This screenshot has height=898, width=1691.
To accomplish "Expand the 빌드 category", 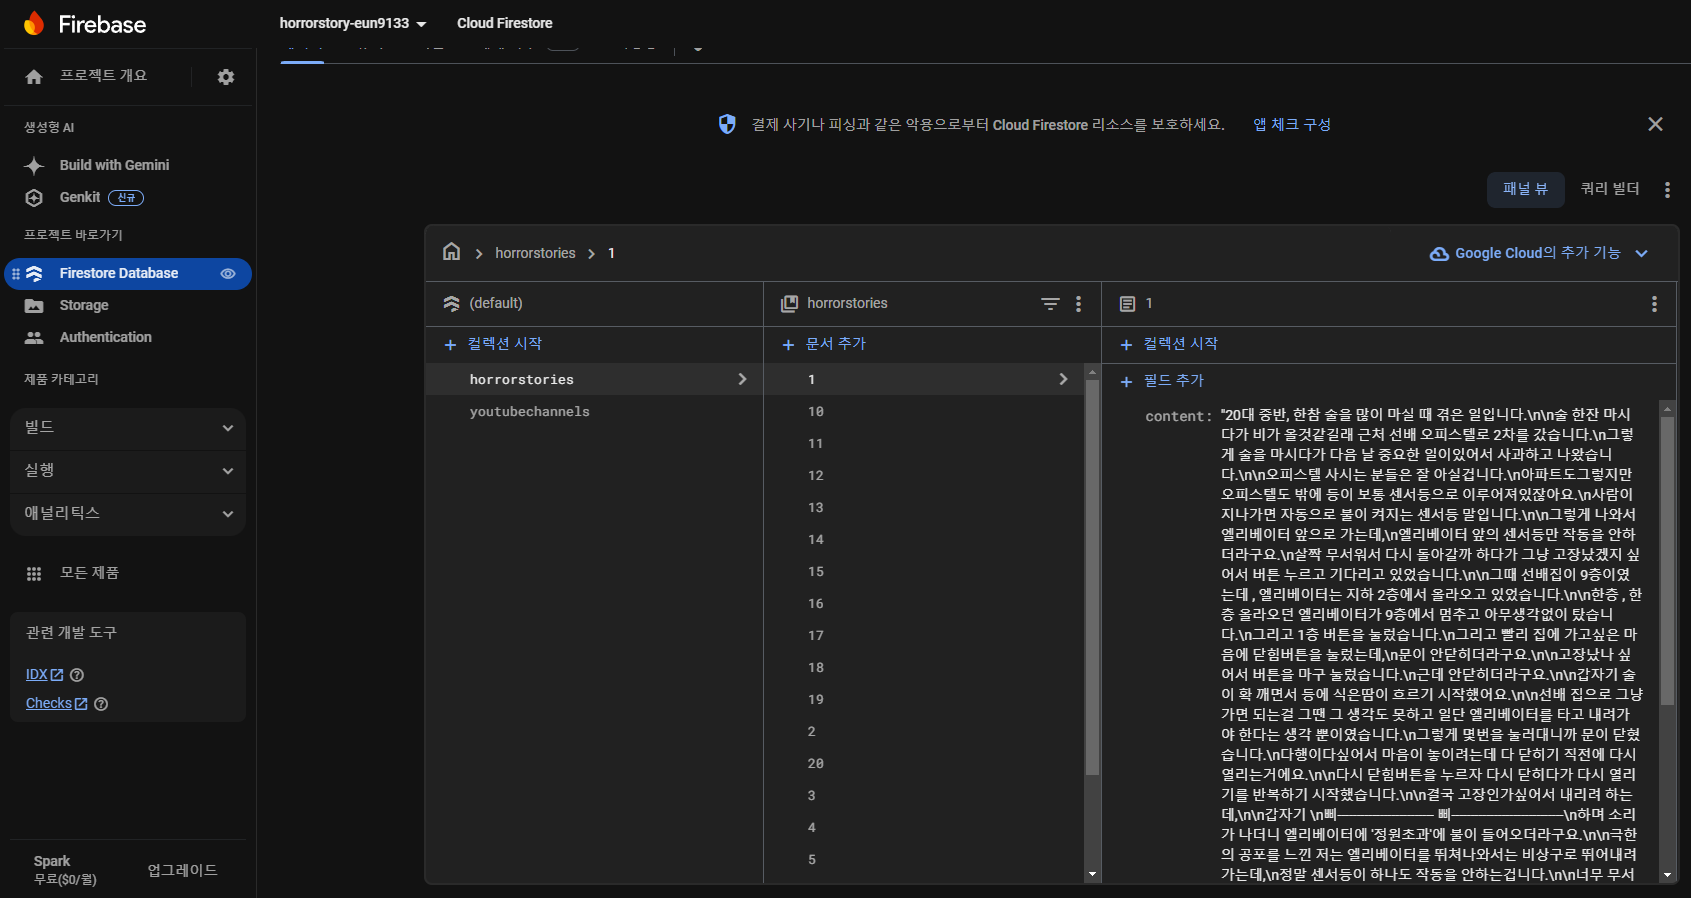I will [x=128, y=428].
